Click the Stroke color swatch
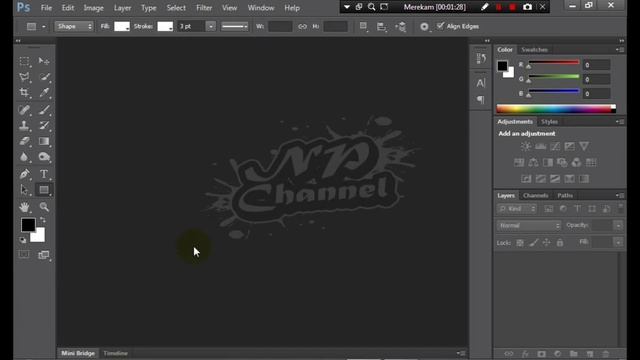 pyautogui.click(x=165, y=27)
